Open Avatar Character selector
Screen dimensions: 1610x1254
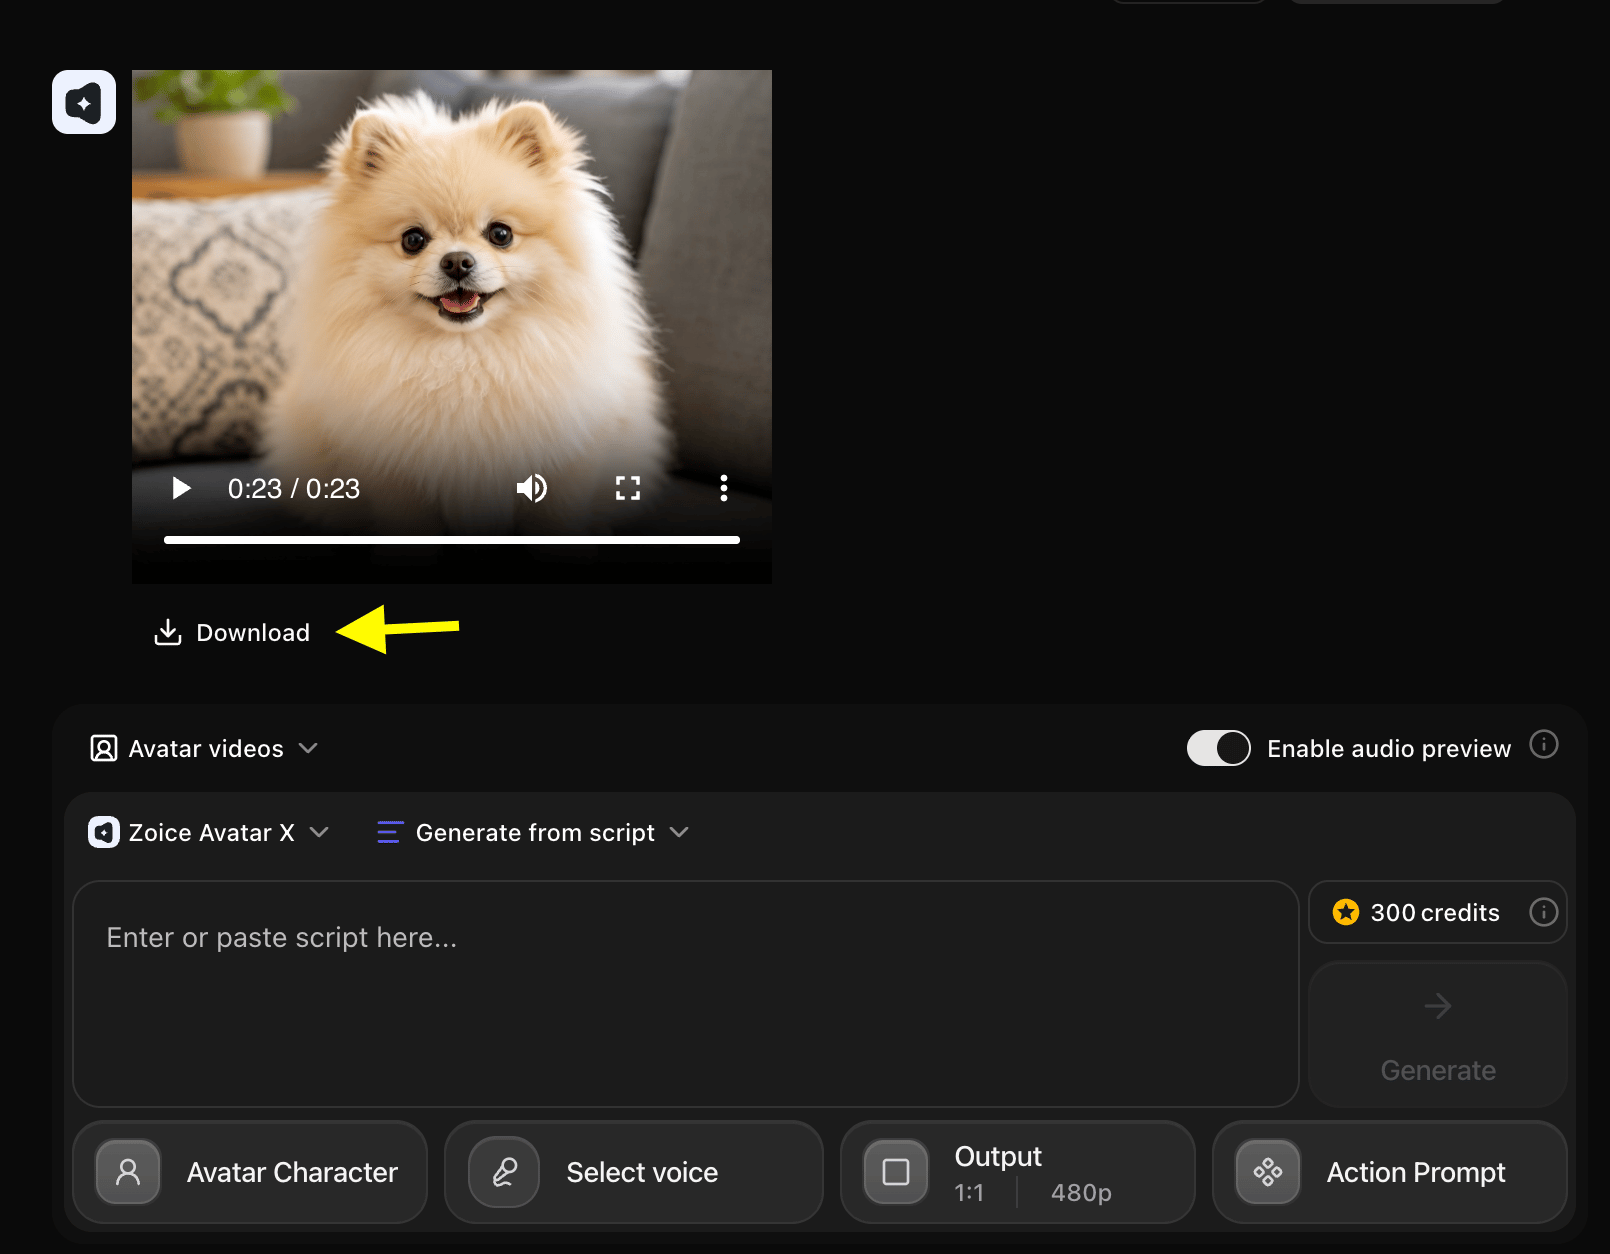(x=250, y=1172)
